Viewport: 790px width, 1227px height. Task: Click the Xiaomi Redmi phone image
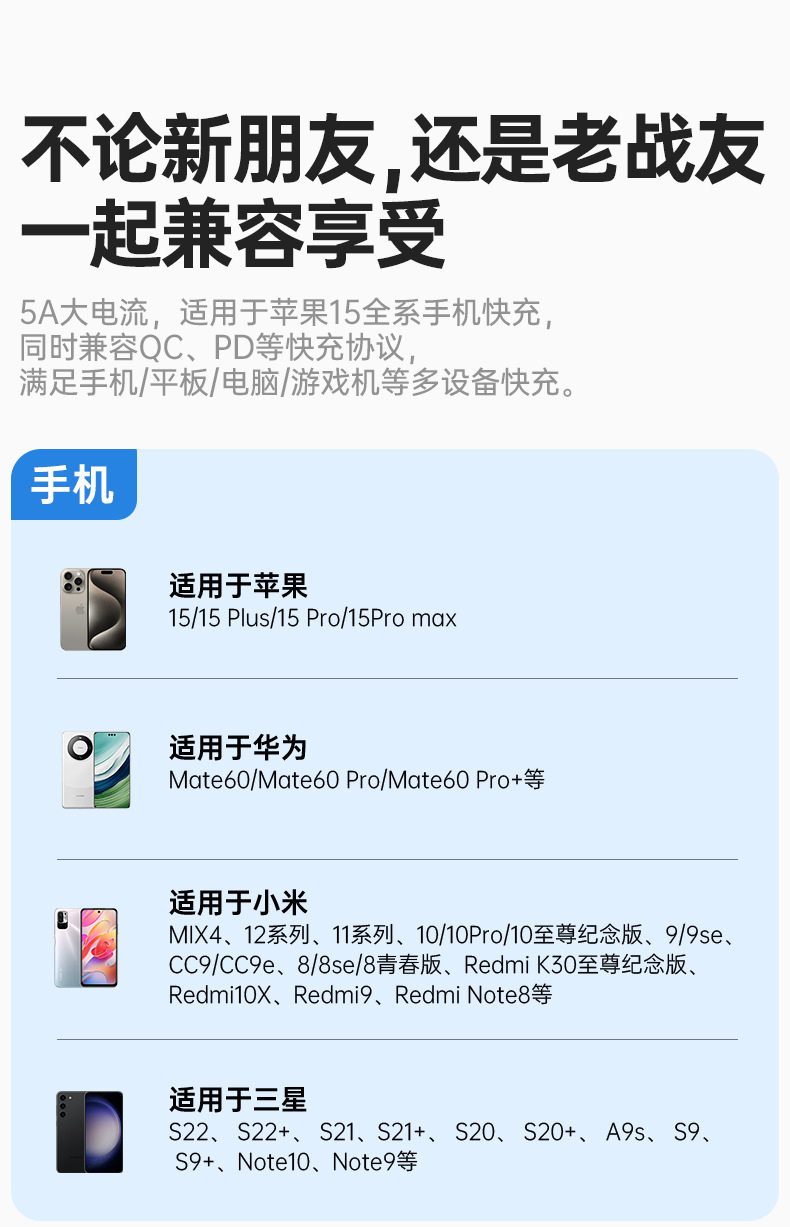pos(86,948)
